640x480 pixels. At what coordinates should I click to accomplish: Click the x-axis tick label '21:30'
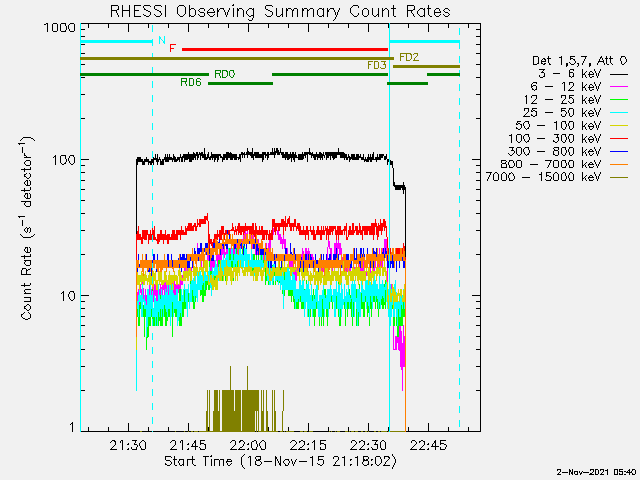tap(128, 445)
